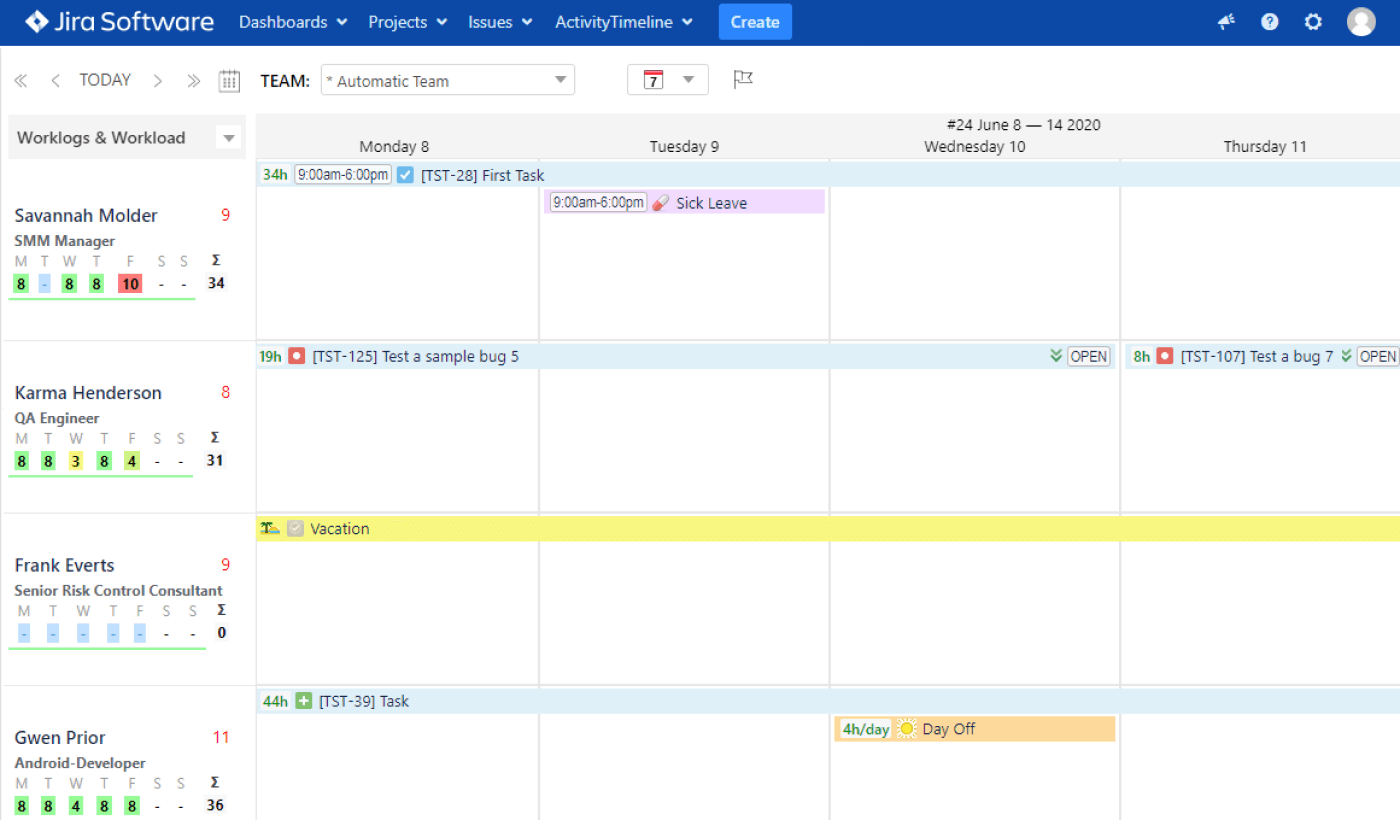Jump to today with the TODAY button
Viewport: 1400px width, 820px height.
pos(104,79)
